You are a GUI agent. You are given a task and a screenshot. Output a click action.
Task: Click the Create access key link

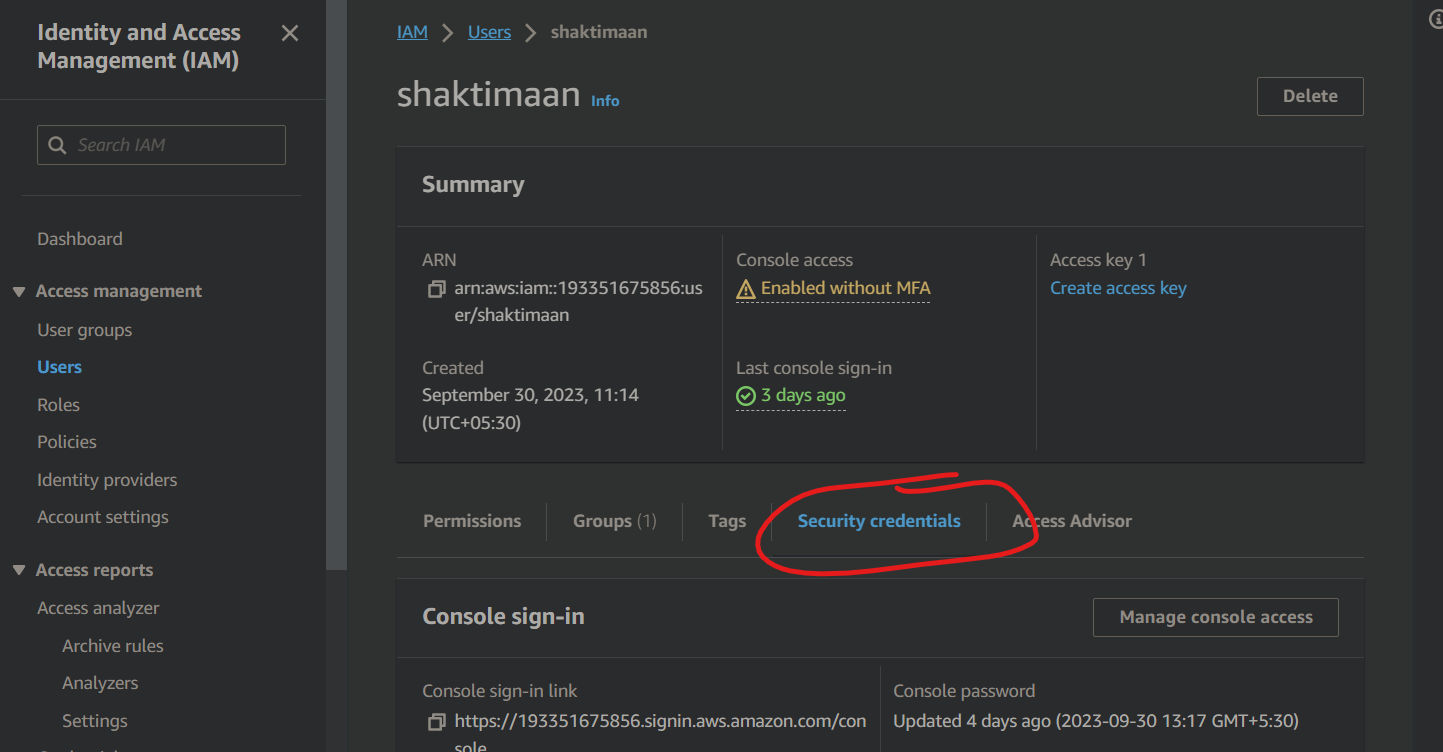[x=1118, y=288]
